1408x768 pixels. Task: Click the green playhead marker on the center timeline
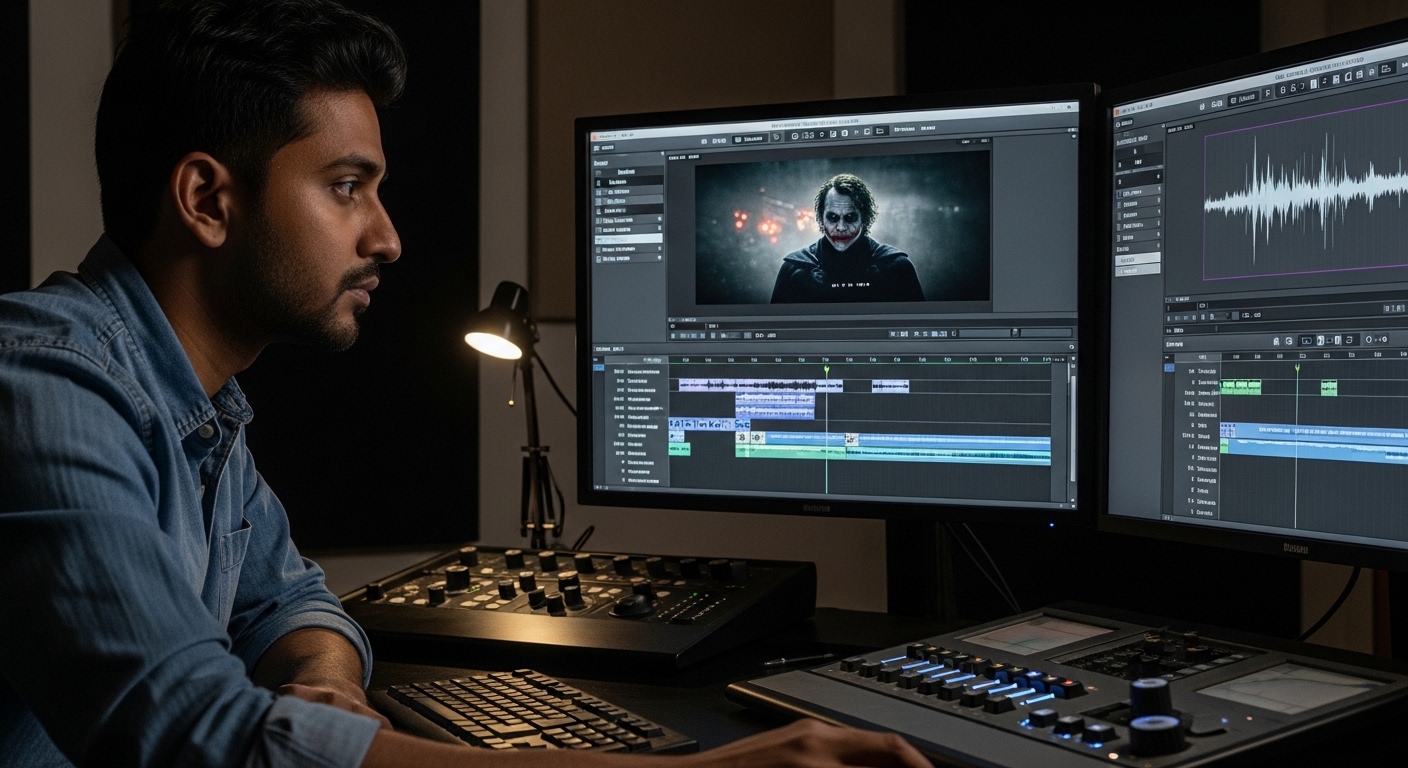click(827, 371)
